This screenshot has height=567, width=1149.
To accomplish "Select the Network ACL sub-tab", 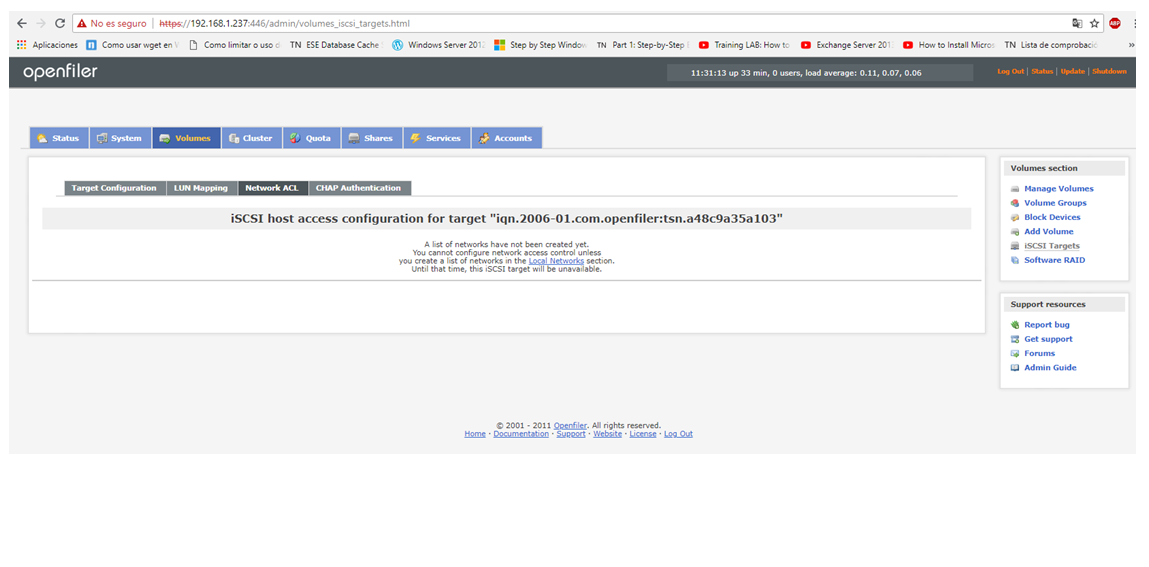I will point(273,188).
